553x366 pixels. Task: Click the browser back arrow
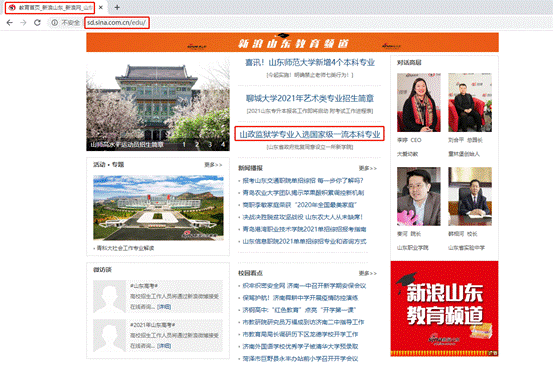click(x=10, y=23)
